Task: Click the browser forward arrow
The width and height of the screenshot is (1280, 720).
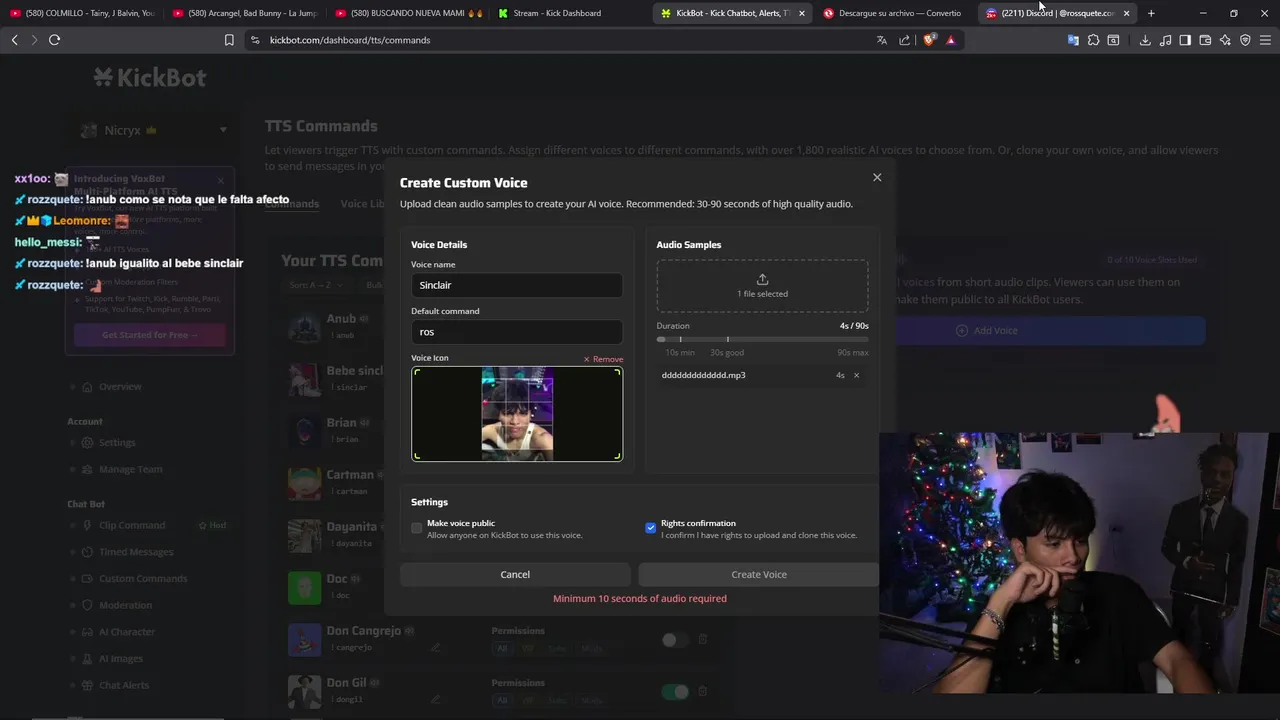Action: tap(34, 40)
